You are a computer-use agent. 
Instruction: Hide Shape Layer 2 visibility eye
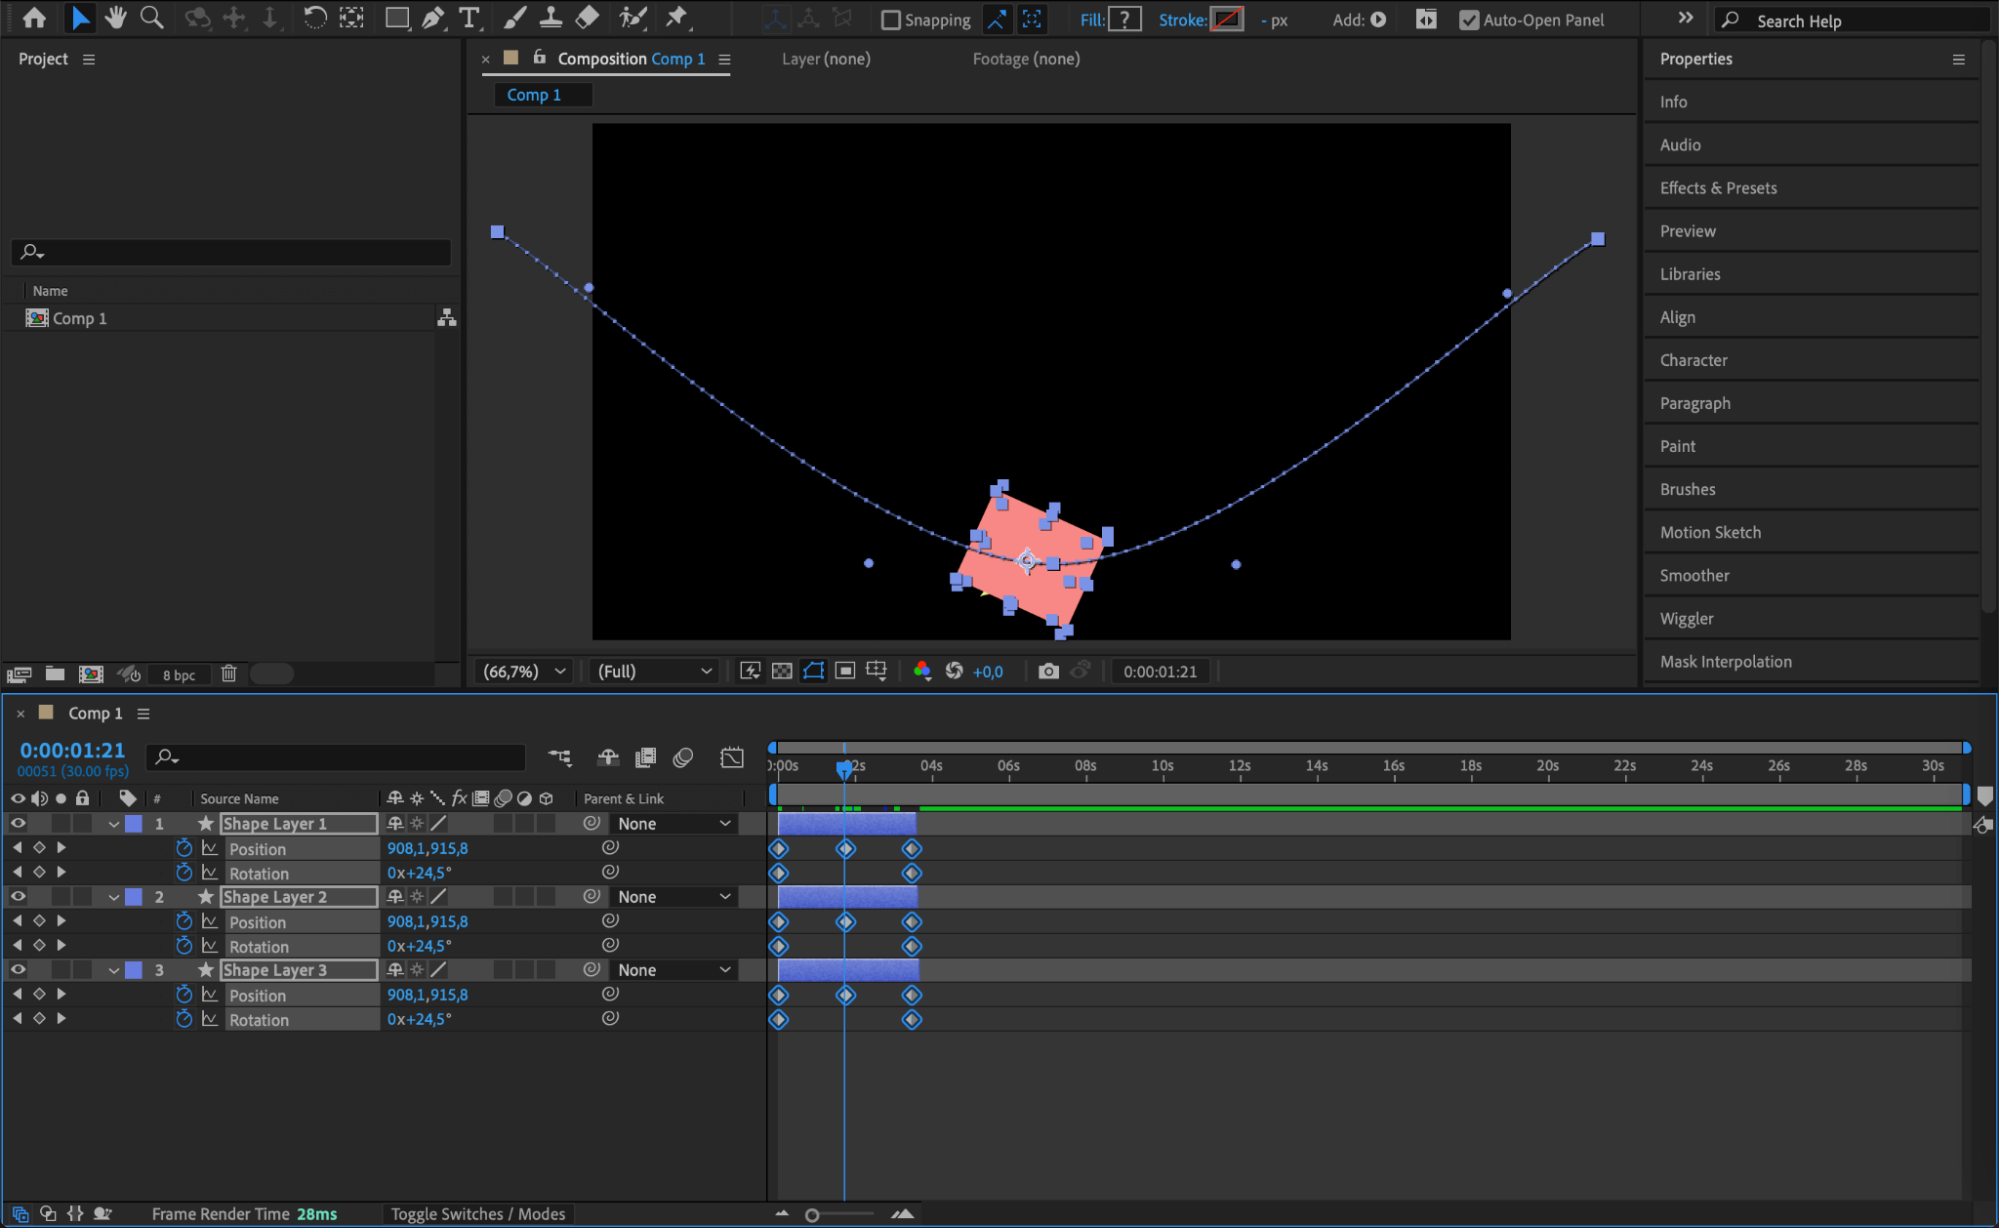18,897
